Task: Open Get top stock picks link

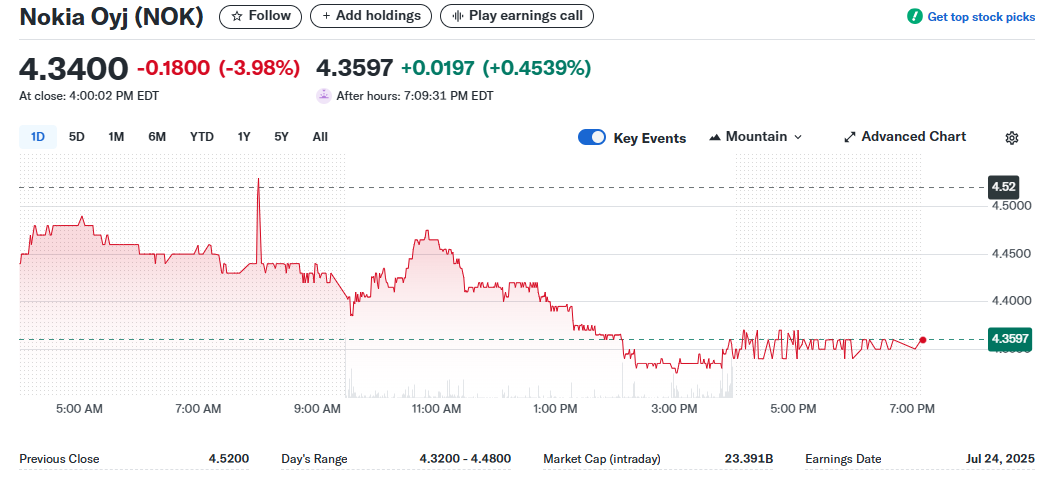Action: [x=980, y=17]
